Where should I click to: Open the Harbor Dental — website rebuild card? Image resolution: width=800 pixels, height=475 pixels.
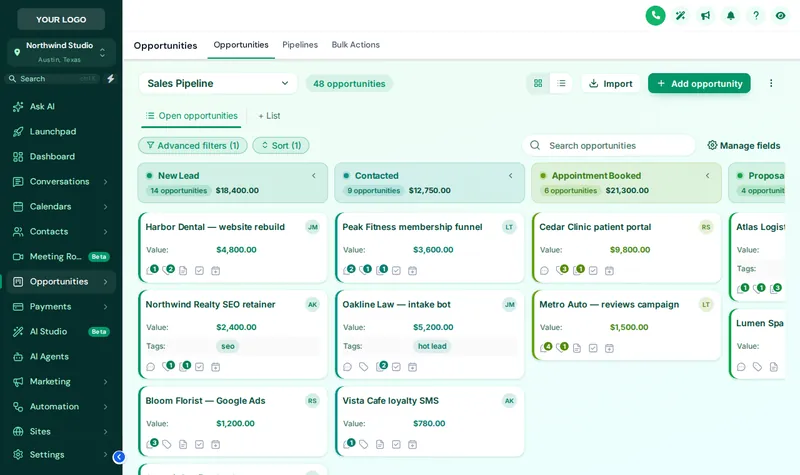(233, 247)
